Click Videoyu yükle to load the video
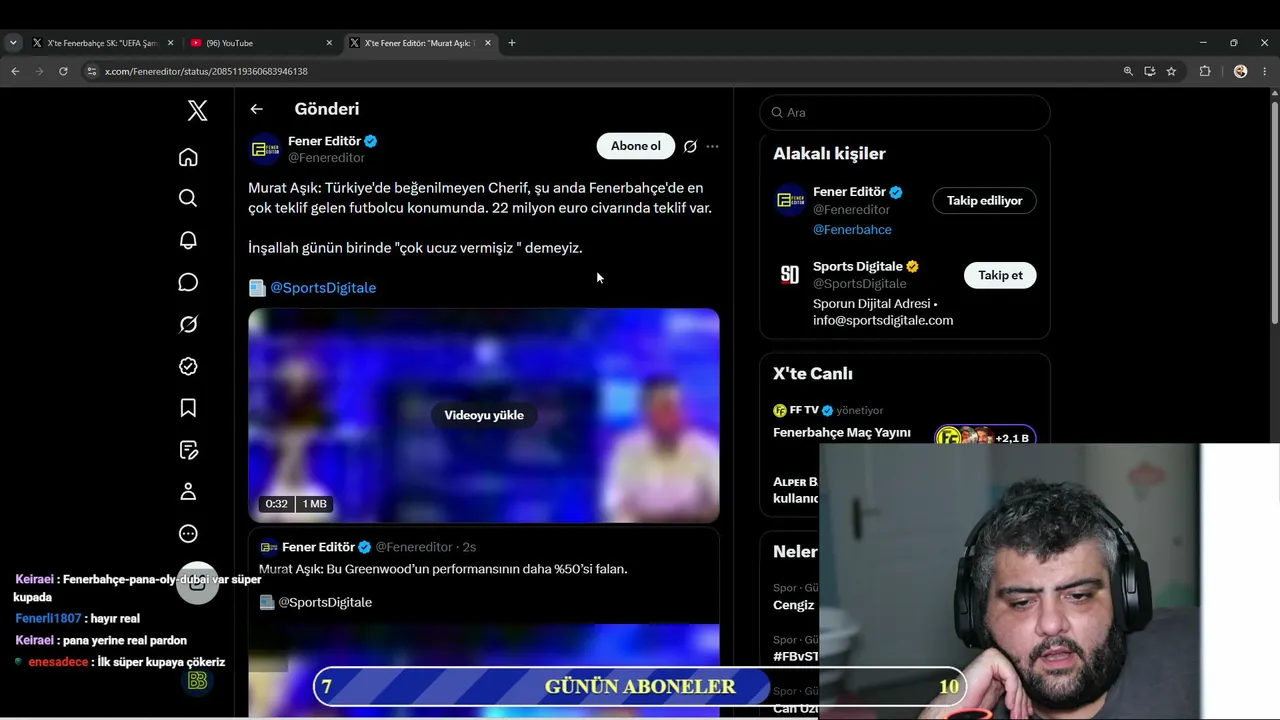The image size is (1280, 720). pos(484,415)
